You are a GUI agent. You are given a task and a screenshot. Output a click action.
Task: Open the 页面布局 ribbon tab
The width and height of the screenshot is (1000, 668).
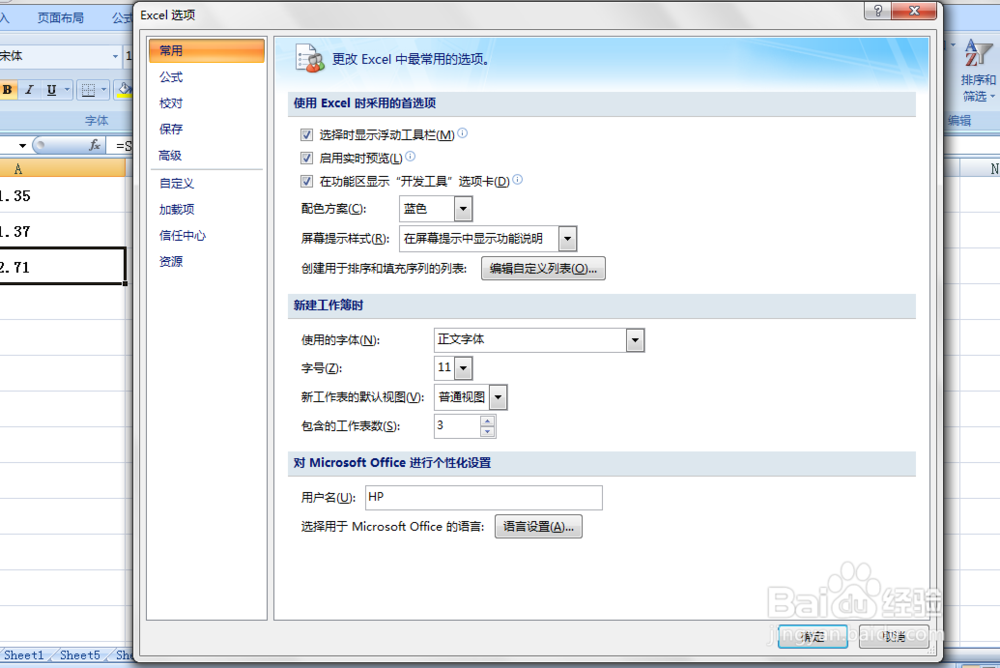click(61, 18)
